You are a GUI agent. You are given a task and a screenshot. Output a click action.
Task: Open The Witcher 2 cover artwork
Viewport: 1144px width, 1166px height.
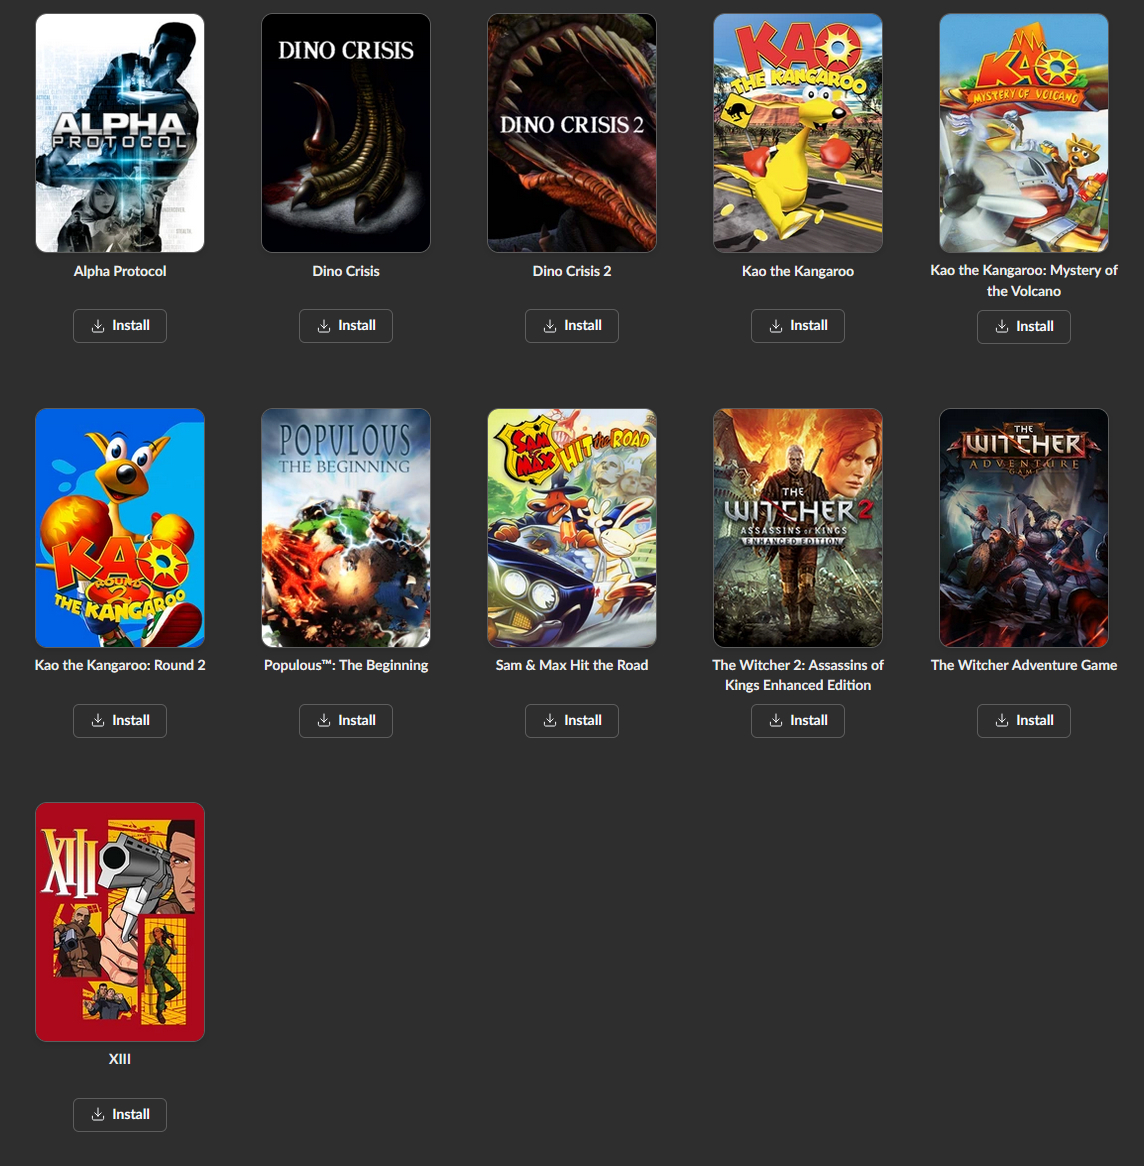click(x=798, y=528)
